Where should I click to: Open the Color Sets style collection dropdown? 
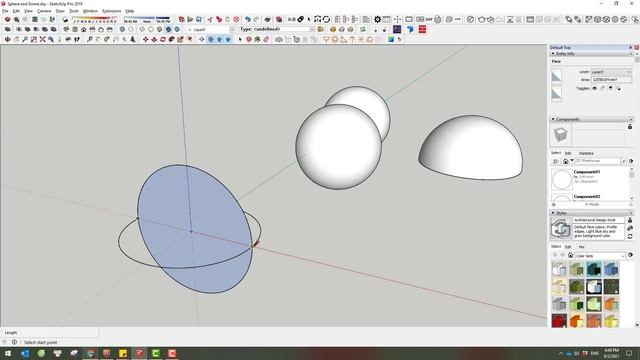click(x=600, y=256)
